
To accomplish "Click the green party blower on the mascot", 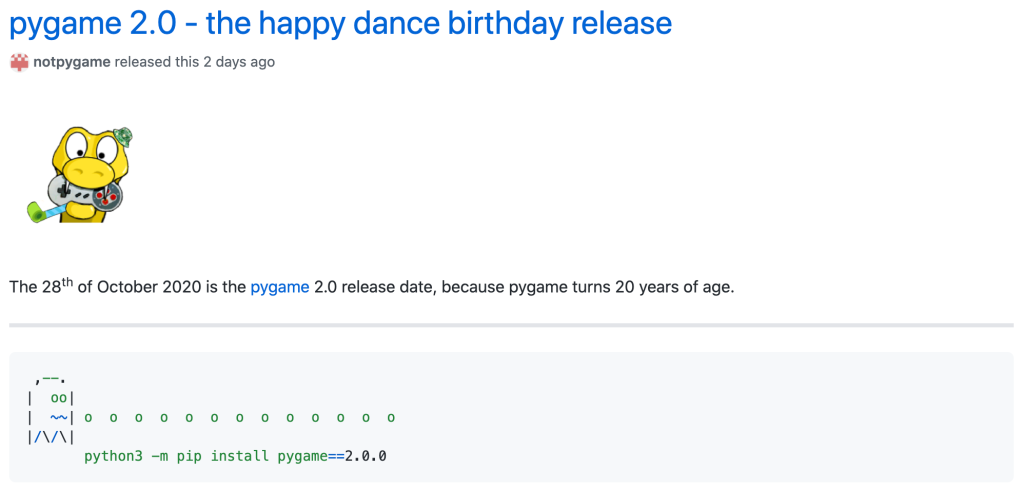I will pyautogui.click(x=40, y=211).
